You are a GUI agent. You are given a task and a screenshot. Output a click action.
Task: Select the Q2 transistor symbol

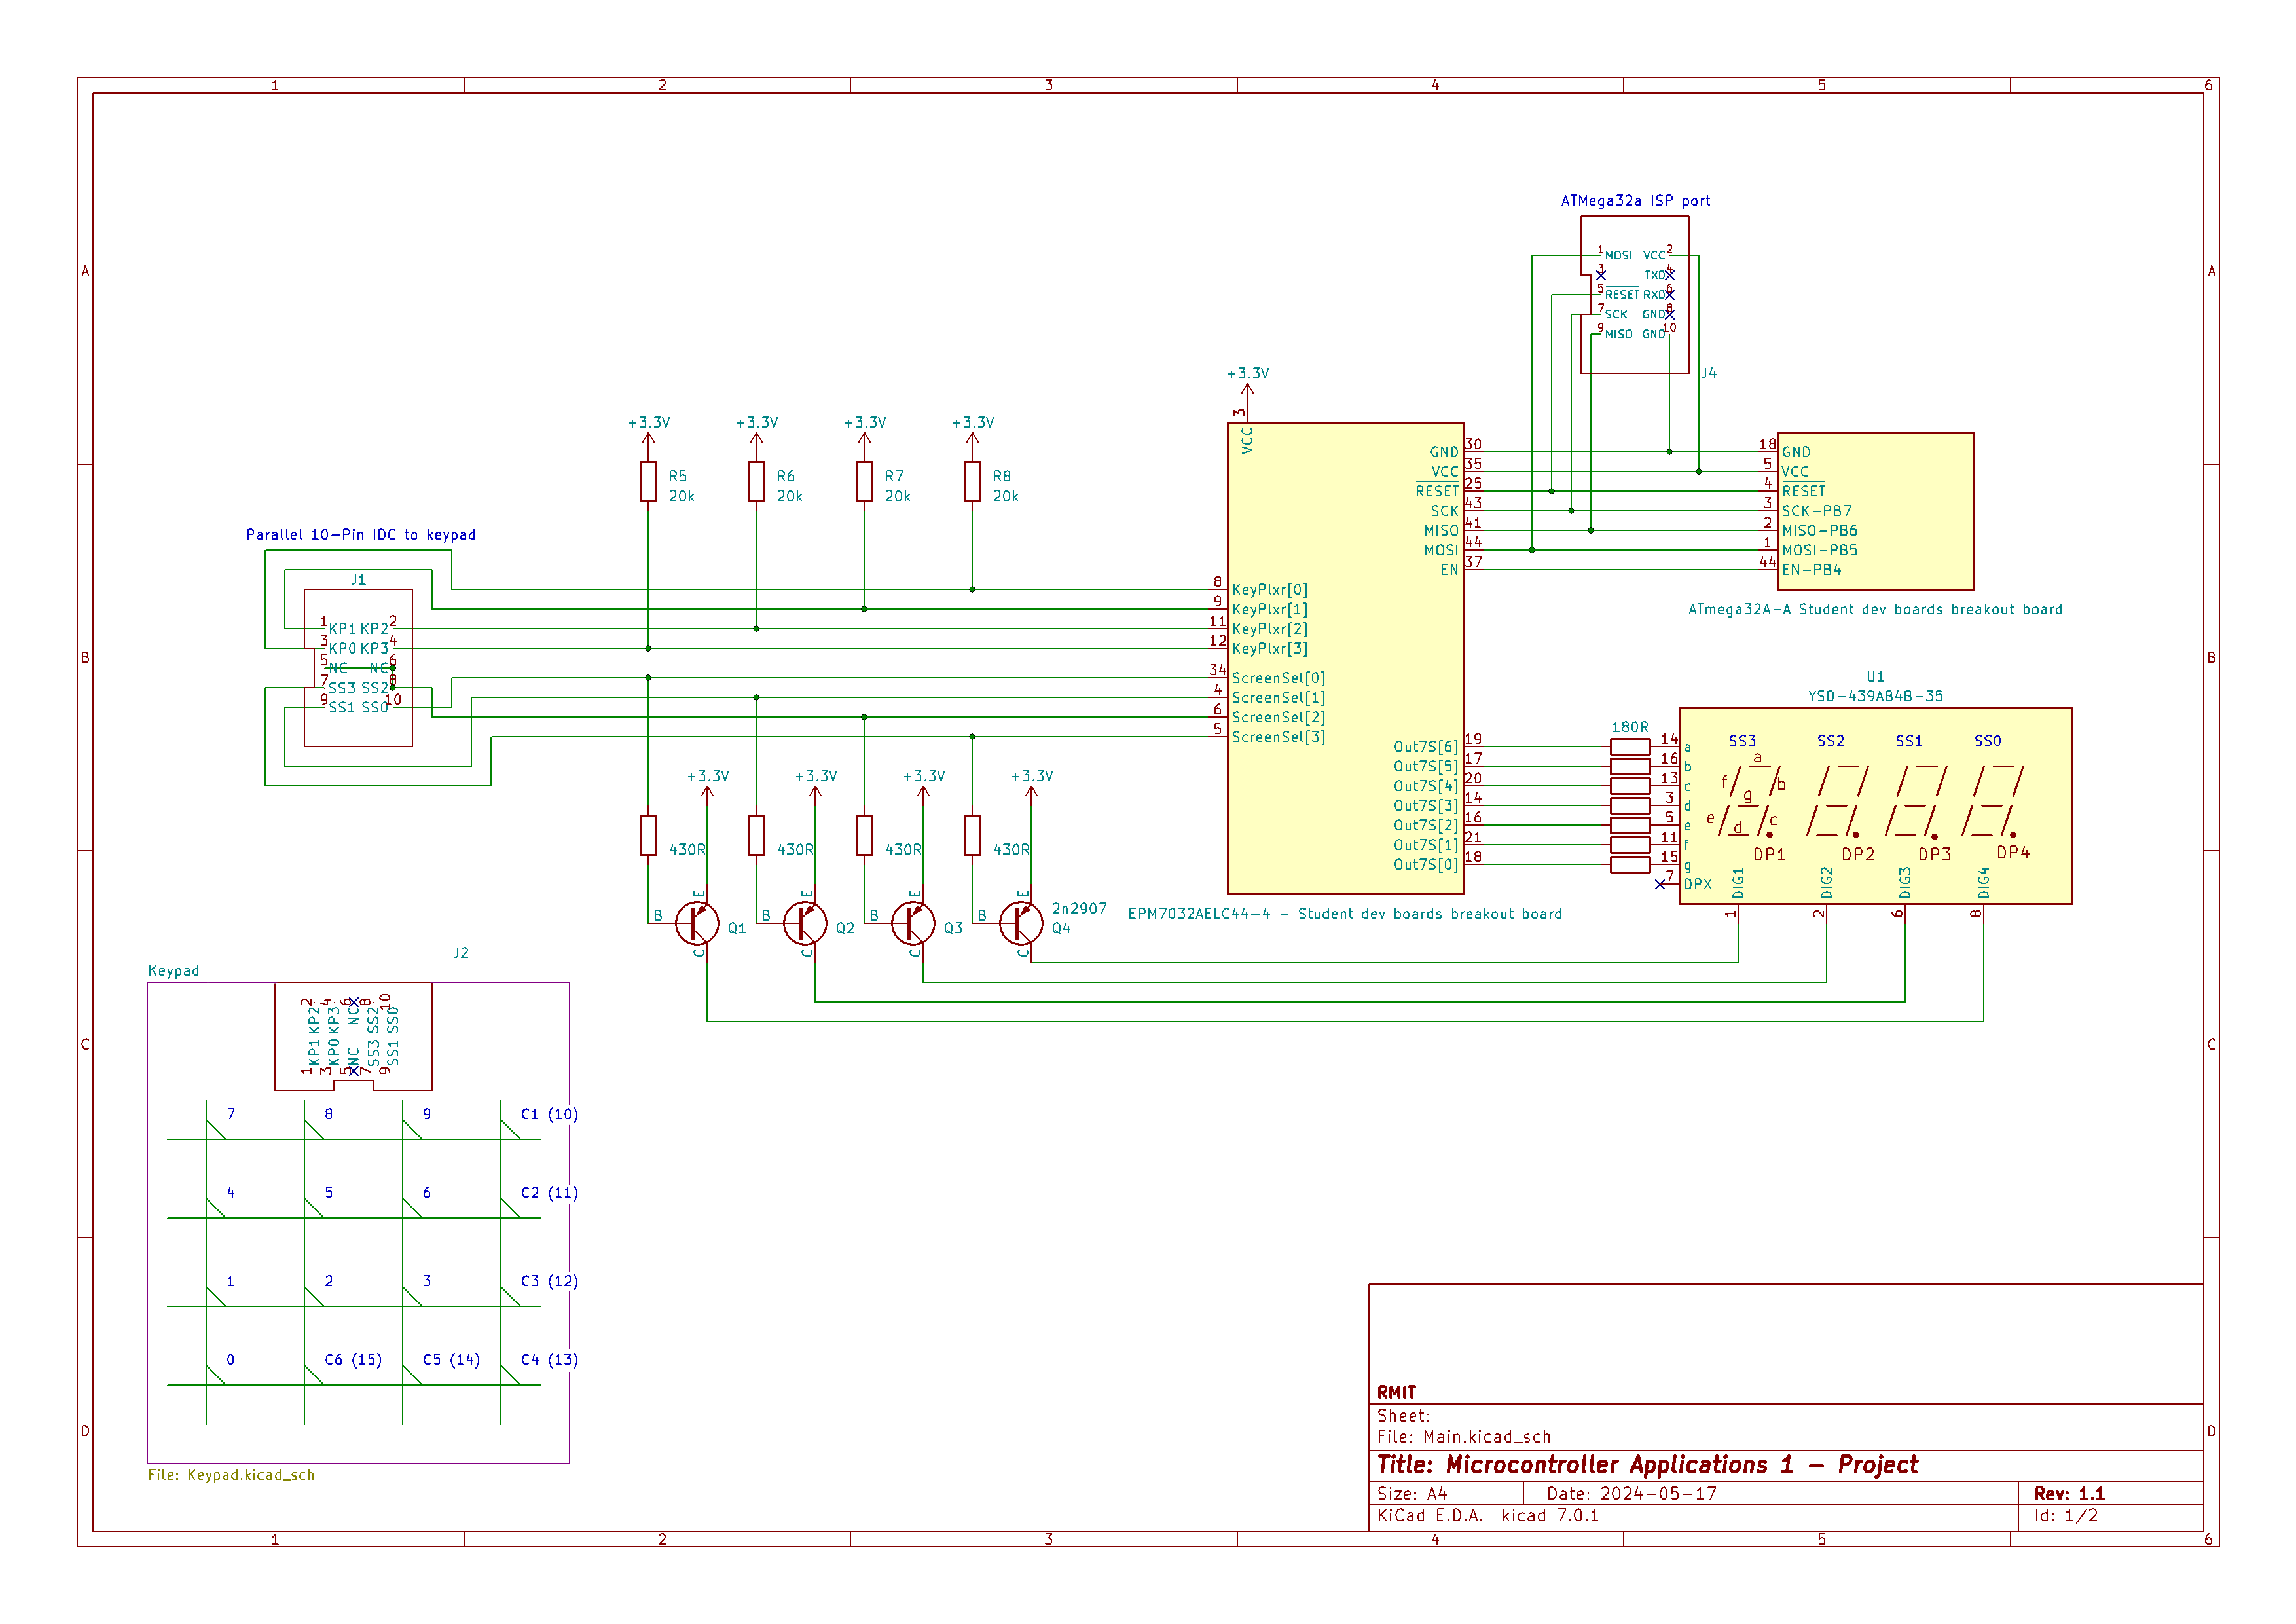804,923
